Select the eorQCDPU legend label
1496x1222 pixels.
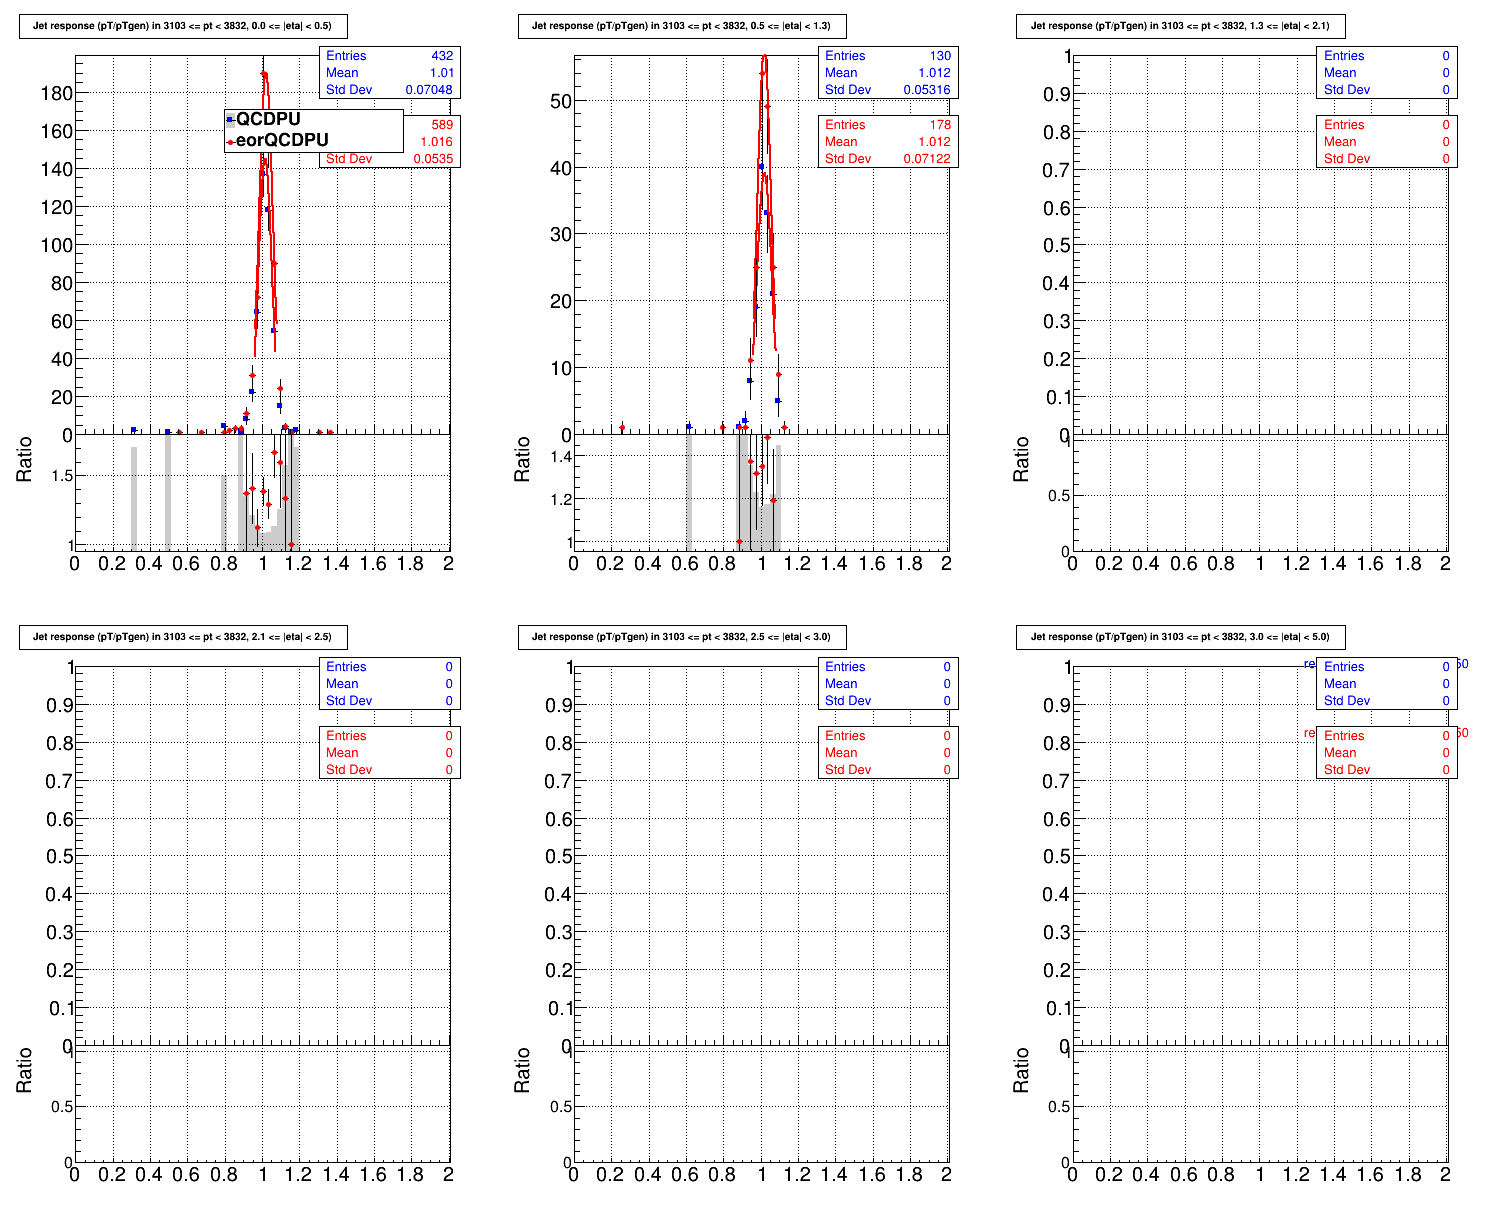282,141
